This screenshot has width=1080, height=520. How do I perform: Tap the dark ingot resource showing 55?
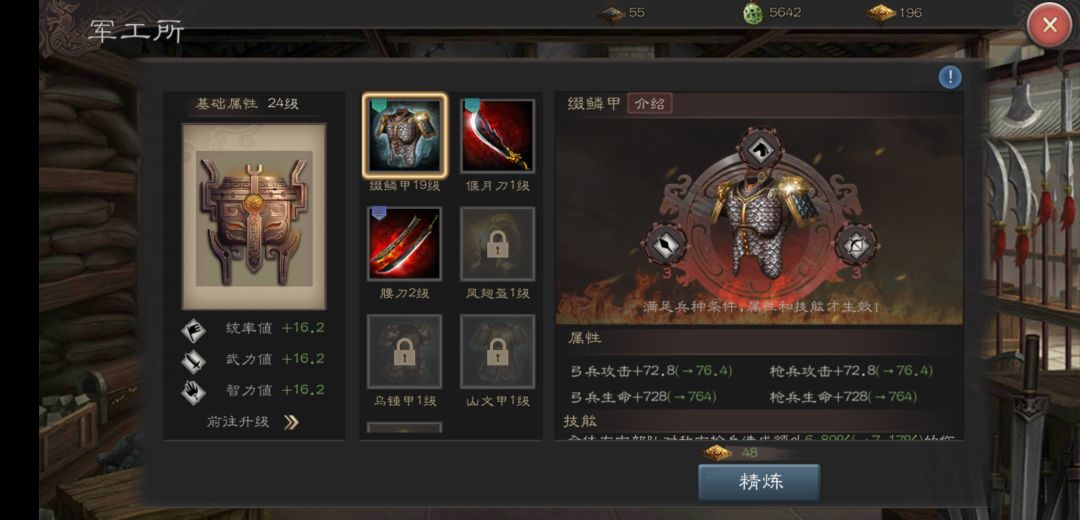[x=622, y=12]
